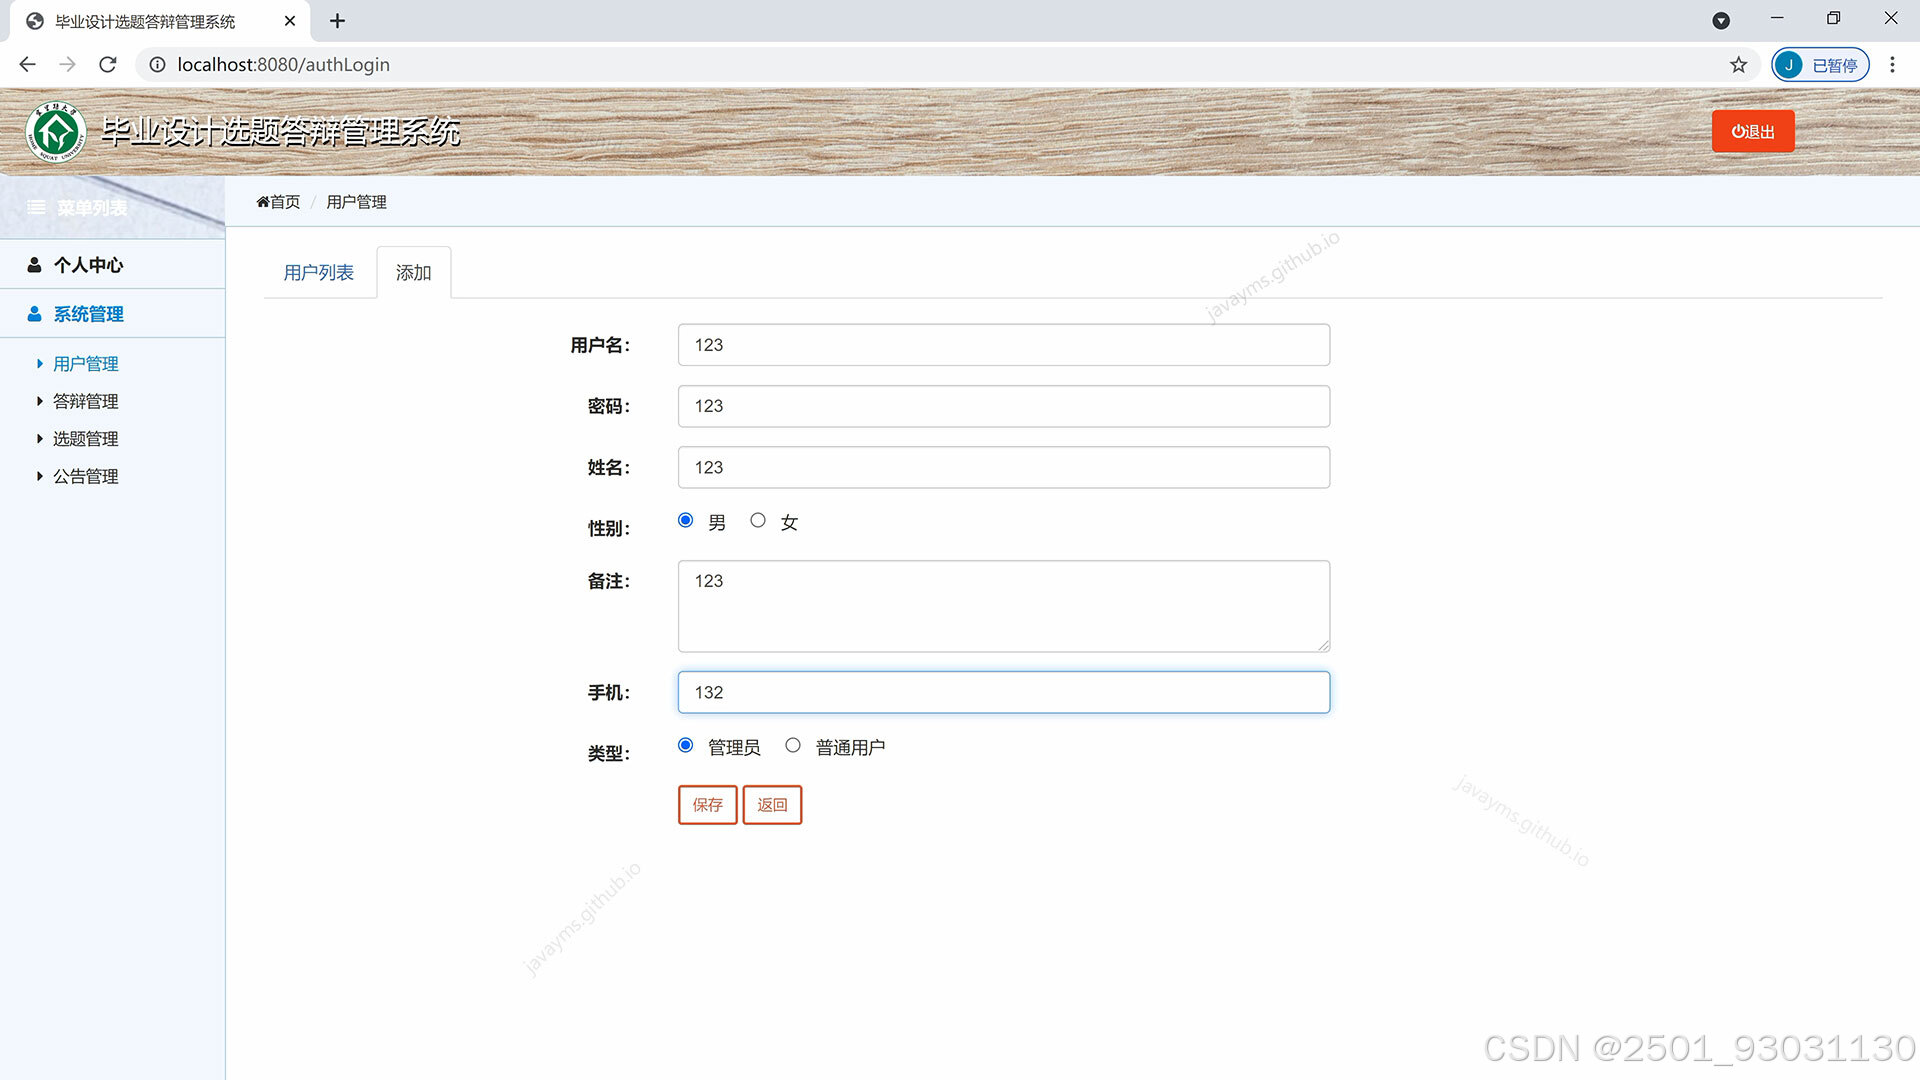Click the 退出 logout button
The image size is (1920, 1080).
pyautogui.click(x=1753, y=131)
